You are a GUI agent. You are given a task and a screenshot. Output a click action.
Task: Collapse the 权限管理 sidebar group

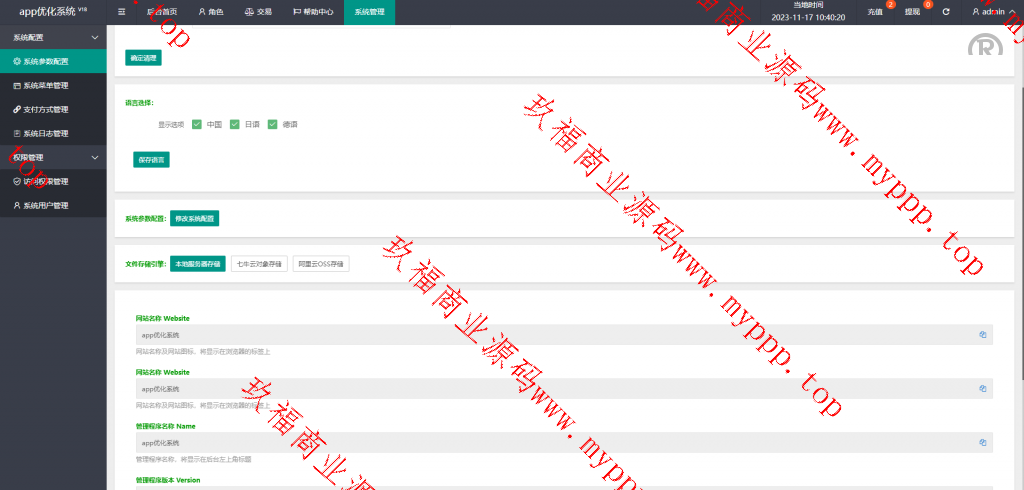[x=94, y=158]
